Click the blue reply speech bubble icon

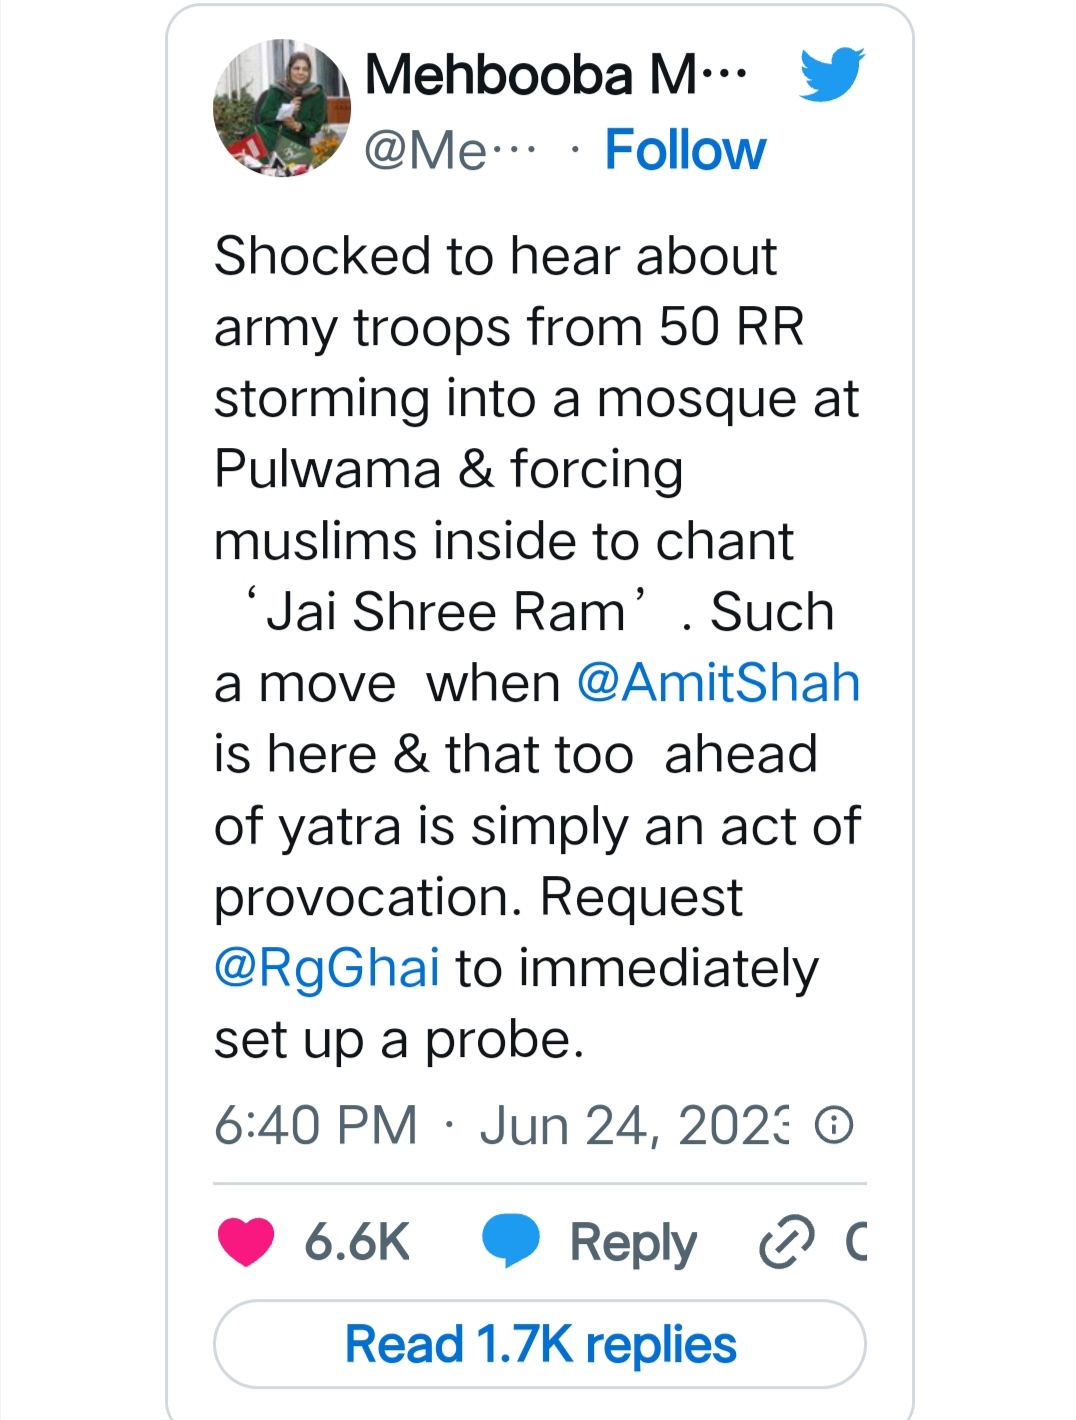tap(510, 1241)
